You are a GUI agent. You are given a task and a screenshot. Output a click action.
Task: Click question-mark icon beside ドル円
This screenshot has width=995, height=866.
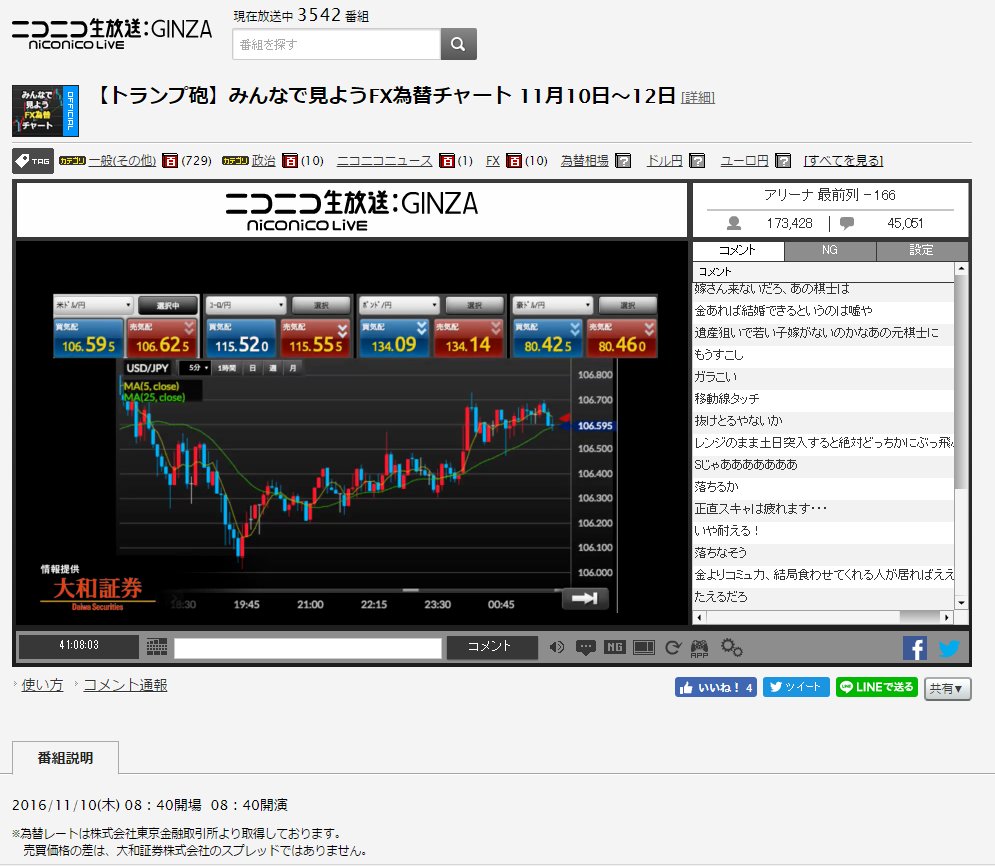point(697,161)
